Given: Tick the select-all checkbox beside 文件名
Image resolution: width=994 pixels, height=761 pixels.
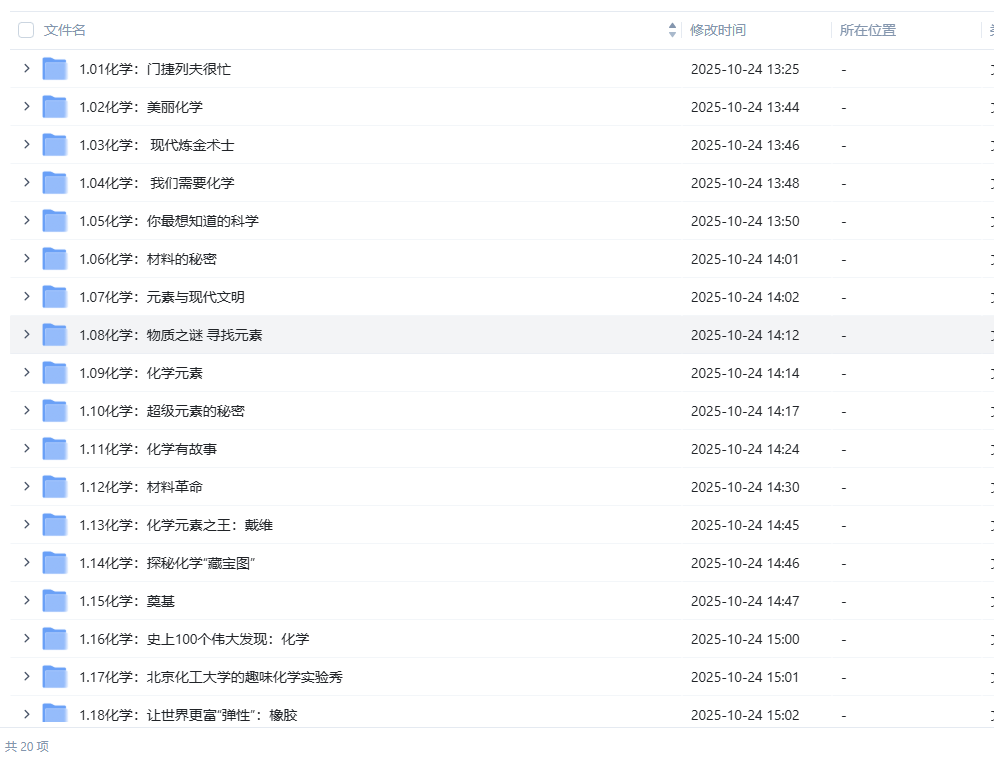Looking at the screenshot, I should (26, 30).
